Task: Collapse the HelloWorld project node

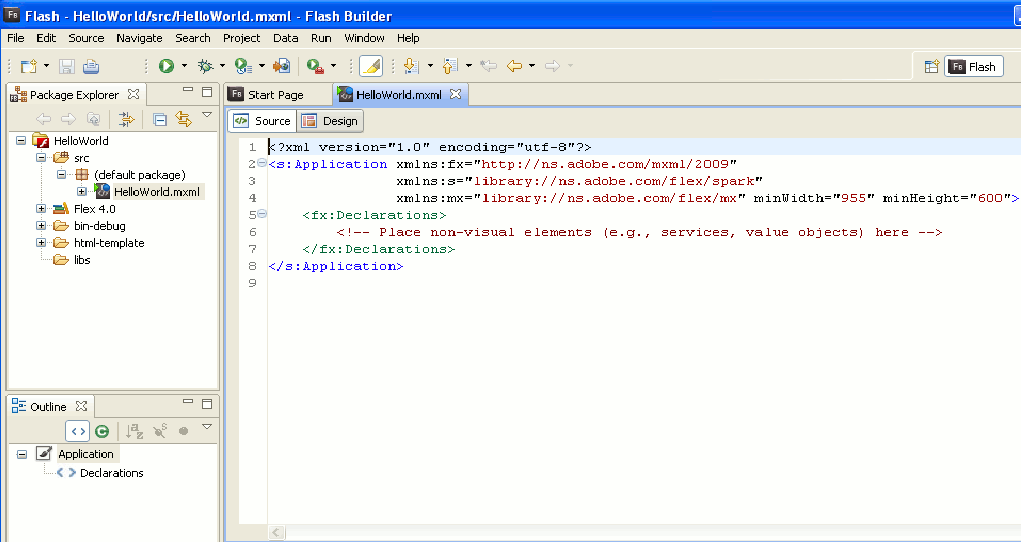Action: coord(21,141)
